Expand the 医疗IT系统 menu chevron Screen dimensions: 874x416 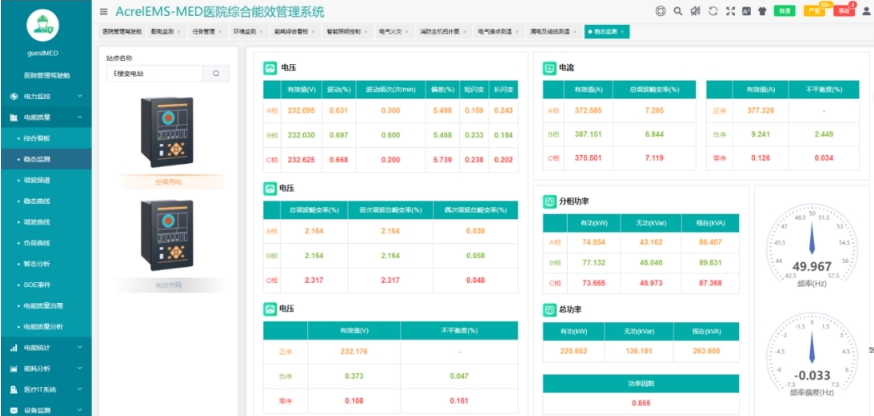[x=80, y=389]
